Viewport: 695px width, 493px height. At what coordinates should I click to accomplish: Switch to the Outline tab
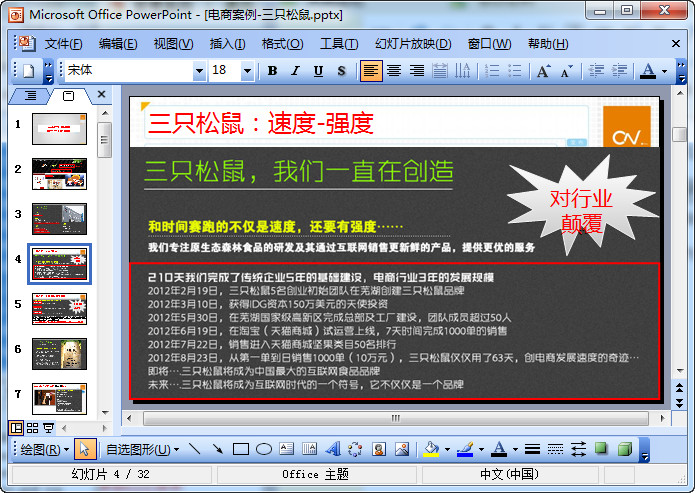point(30,95)
